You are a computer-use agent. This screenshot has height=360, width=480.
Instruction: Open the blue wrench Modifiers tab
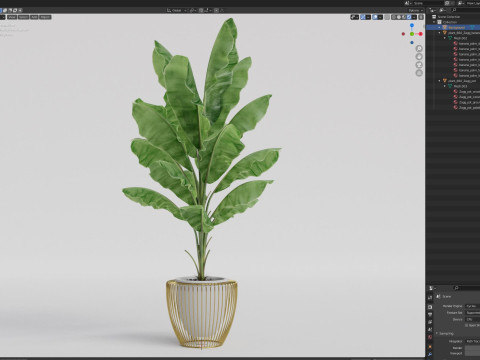click(x=430, y=354)
